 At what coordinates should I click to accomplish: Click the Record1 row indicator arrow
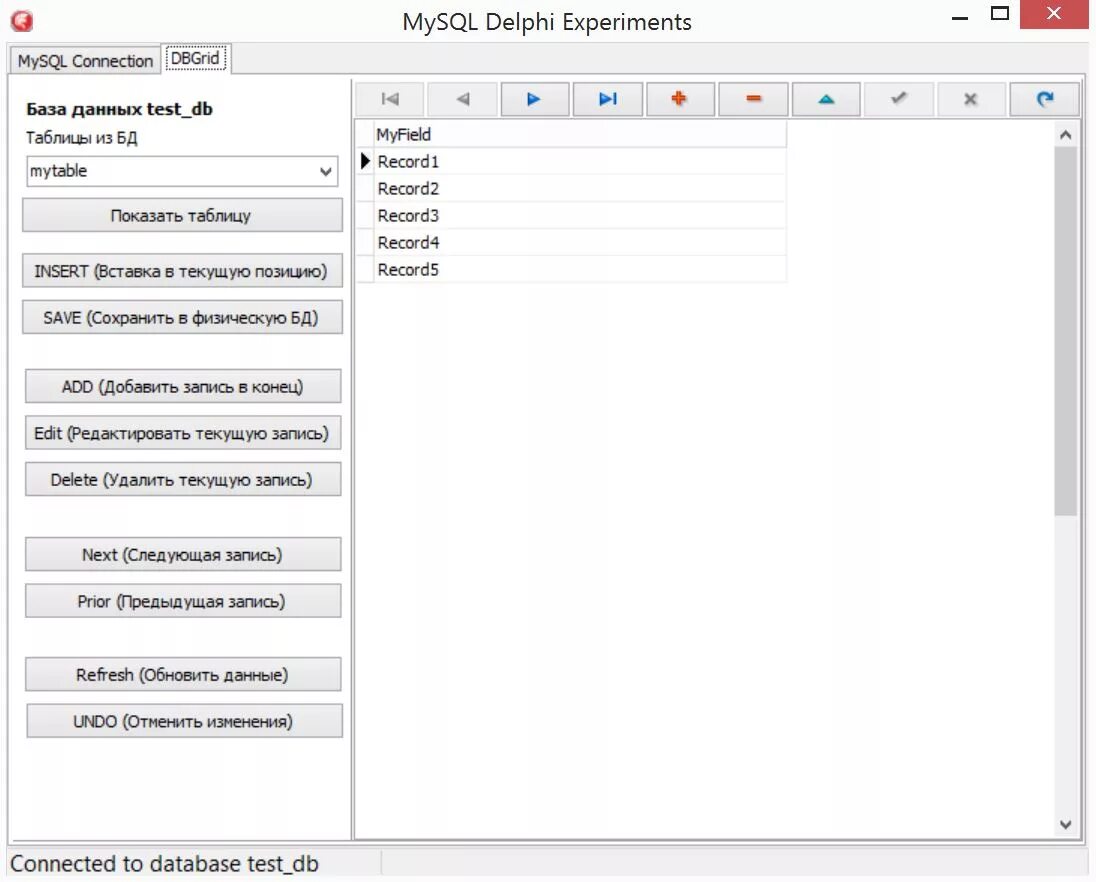[365, 161]
